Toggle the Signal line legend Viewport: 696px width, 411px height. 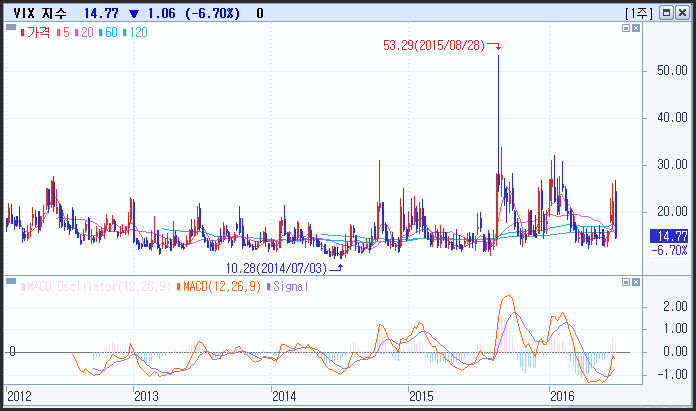(287, 287)
